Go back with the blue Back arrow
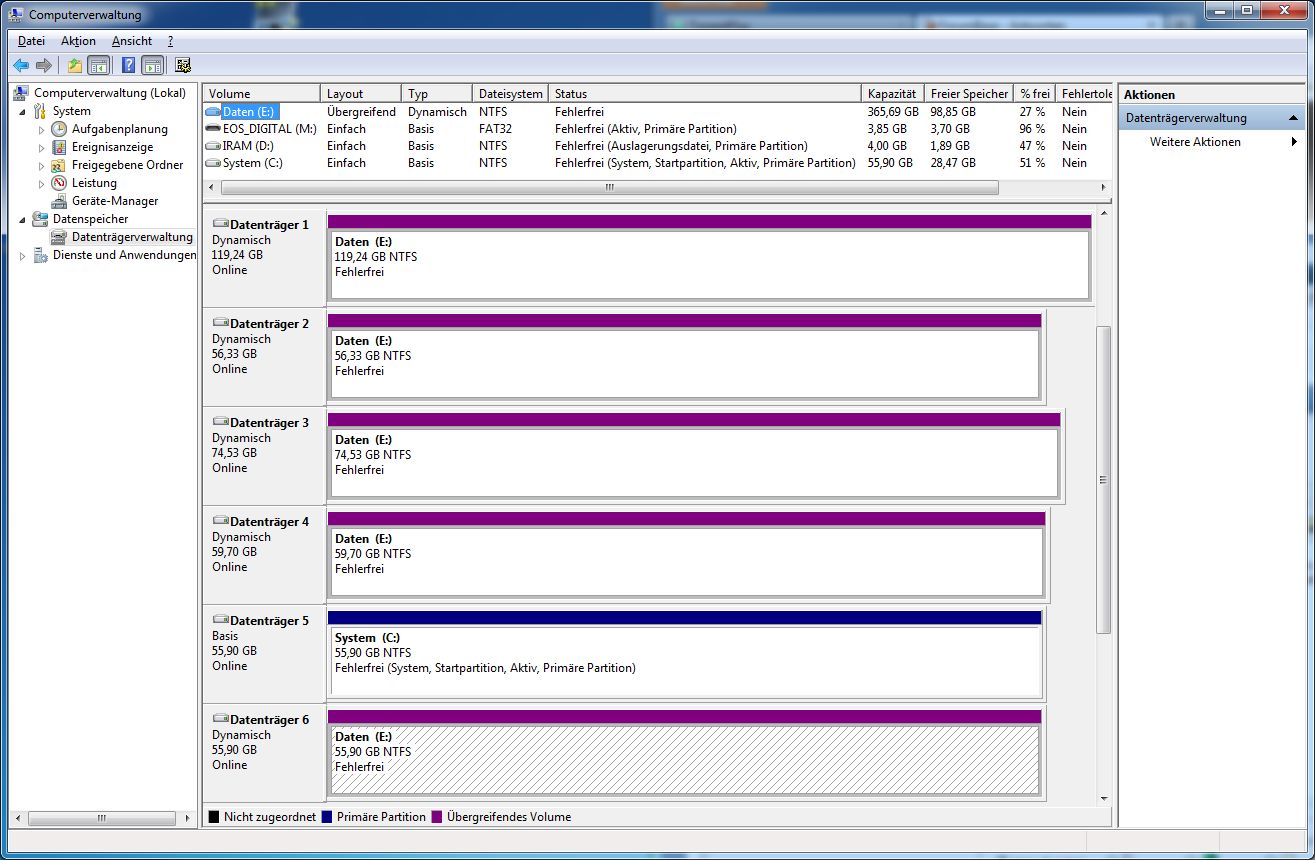 21,66
